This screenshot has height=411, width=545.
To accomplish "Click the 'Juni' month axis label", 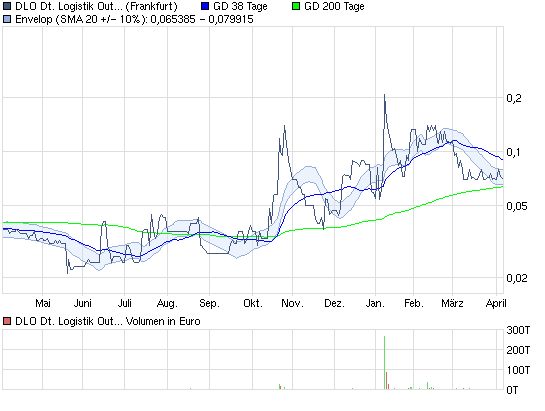I will (82, 303).
